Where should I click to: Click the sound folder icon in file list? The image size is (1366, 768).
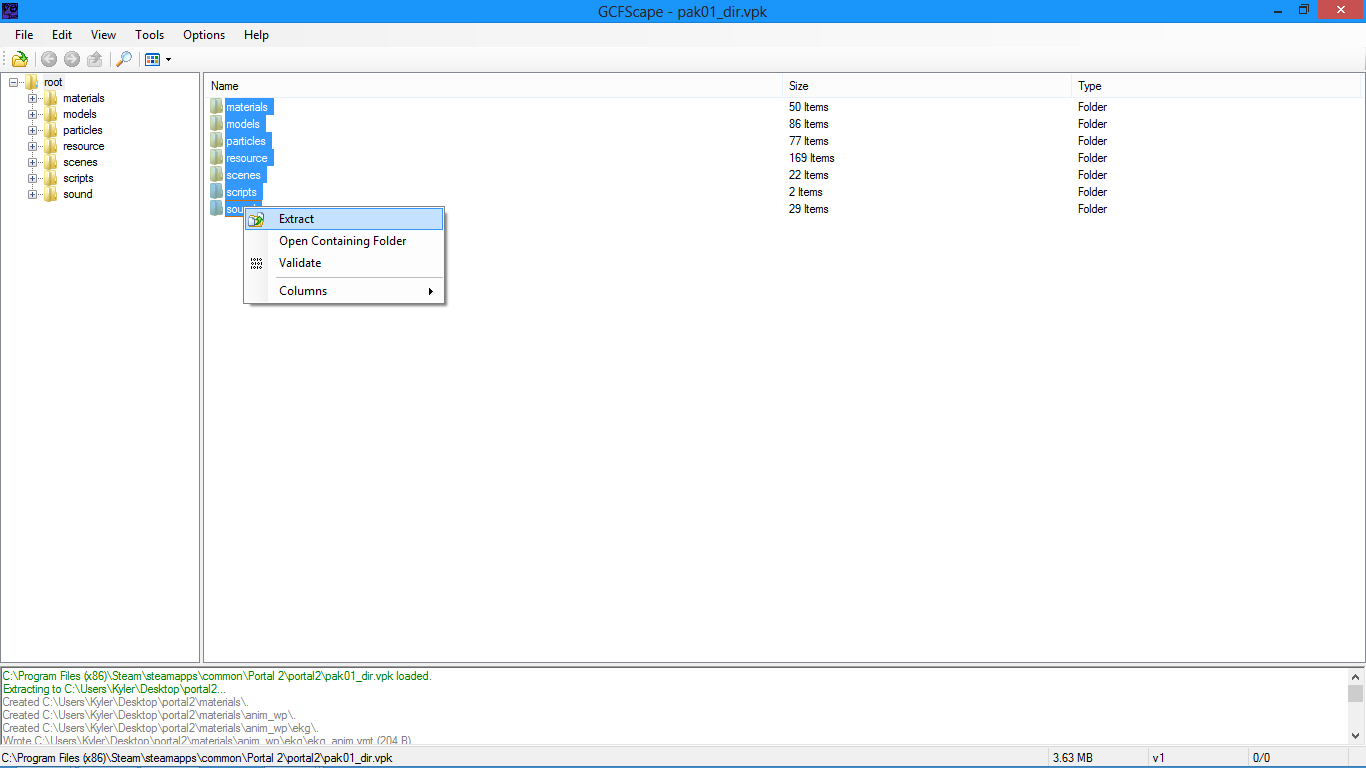[x=217, y=209]
